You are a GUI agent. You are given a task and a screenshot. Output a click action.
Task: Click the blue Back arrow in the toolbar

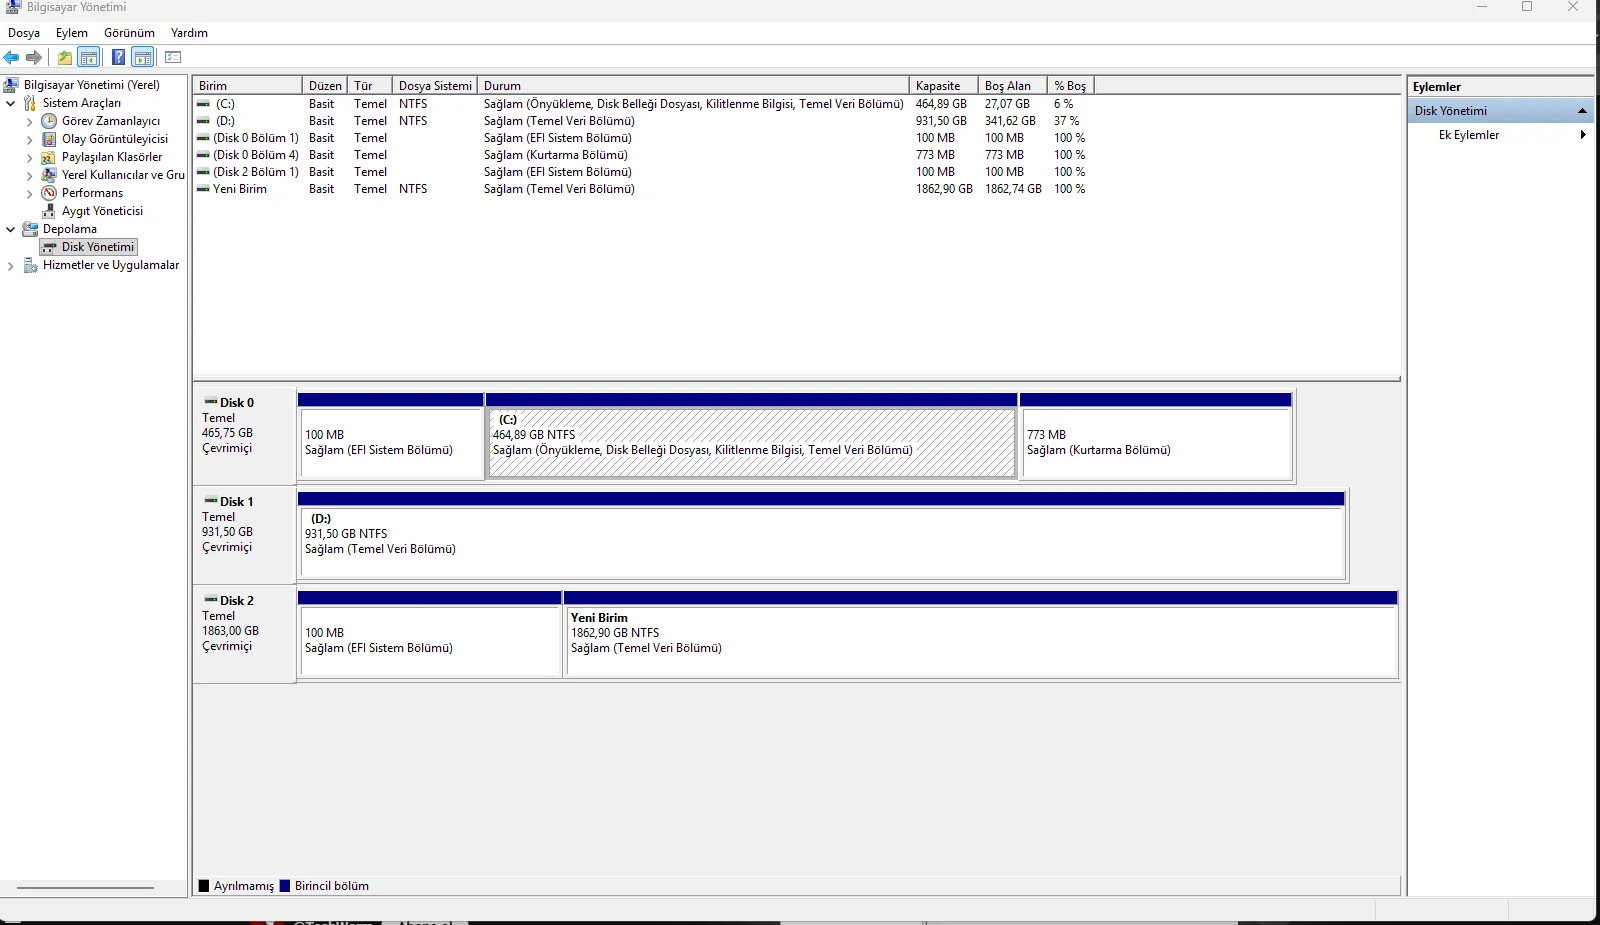click(x=12, y=58)
